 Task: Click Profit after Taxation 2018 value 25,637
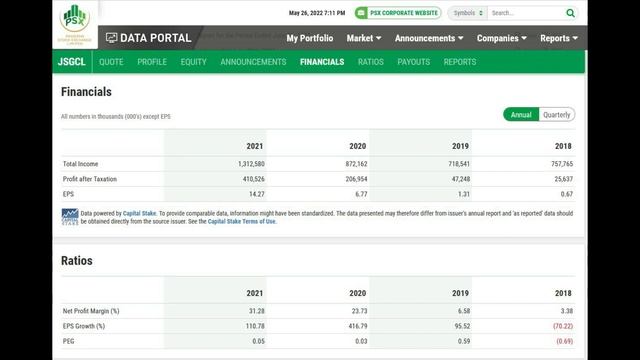point(564,179)
